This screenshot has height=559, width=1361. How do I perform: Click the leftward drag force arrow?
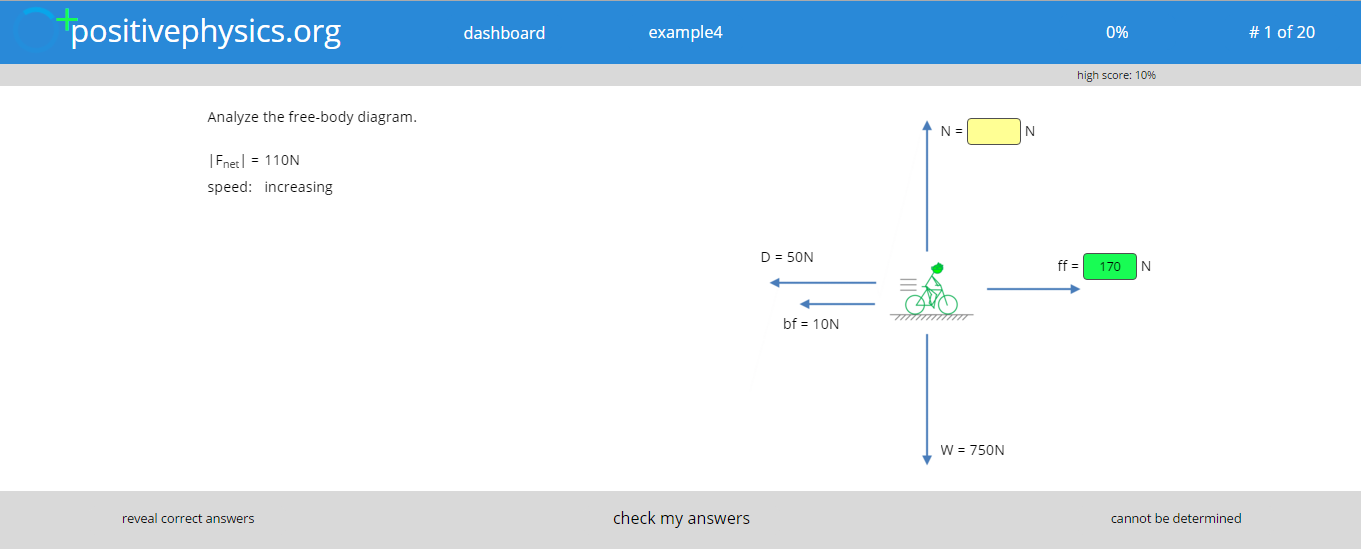822,283
